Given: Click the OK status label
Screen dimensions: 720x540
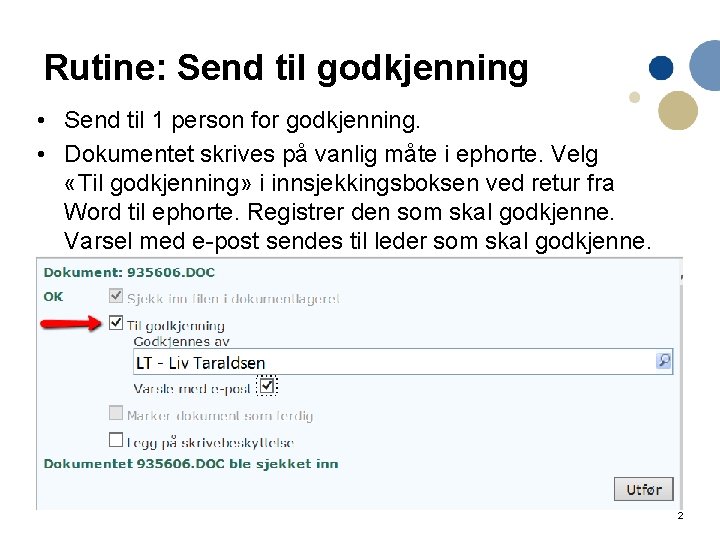Looking at the screenshot, I should 52,296.
